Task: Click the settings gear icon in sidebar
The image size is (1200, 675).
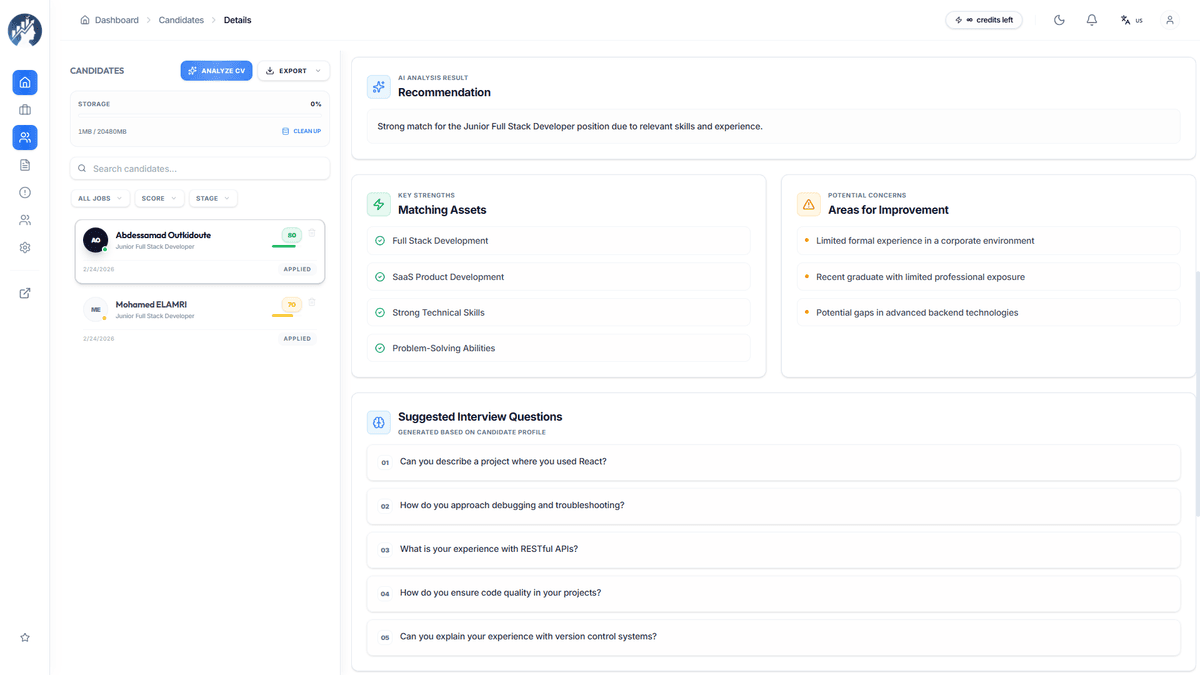Action: [x=24, y=246]
